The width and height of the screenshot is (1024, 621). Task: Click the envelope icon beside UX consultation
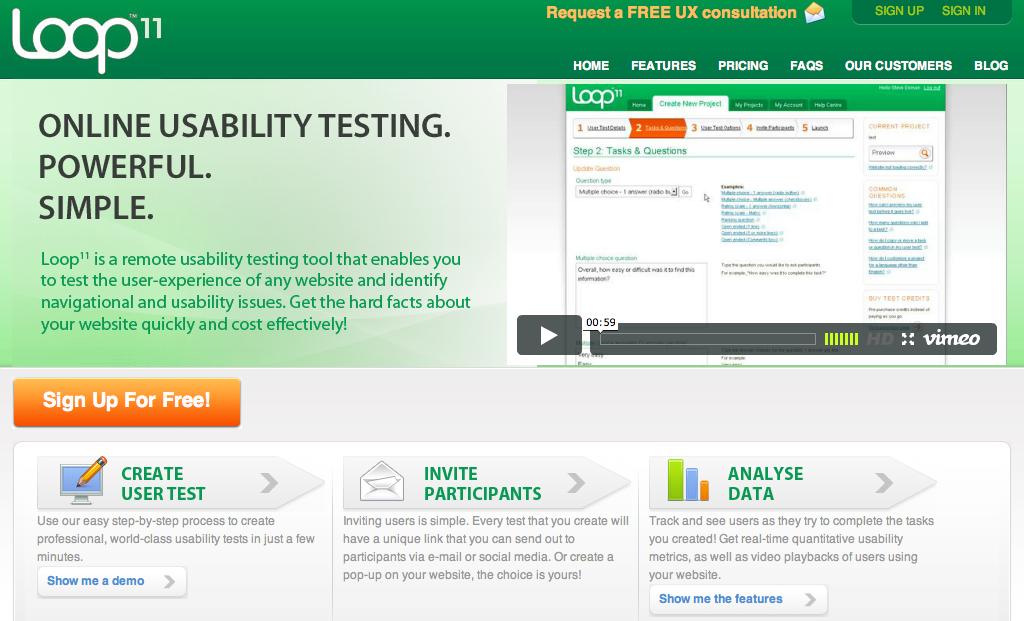[814, 12]
